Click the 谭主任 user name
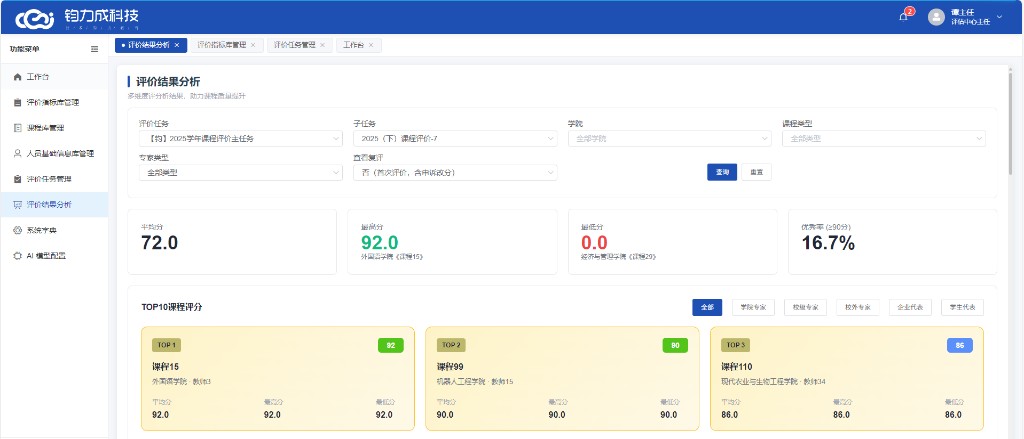 coord(963,12)
